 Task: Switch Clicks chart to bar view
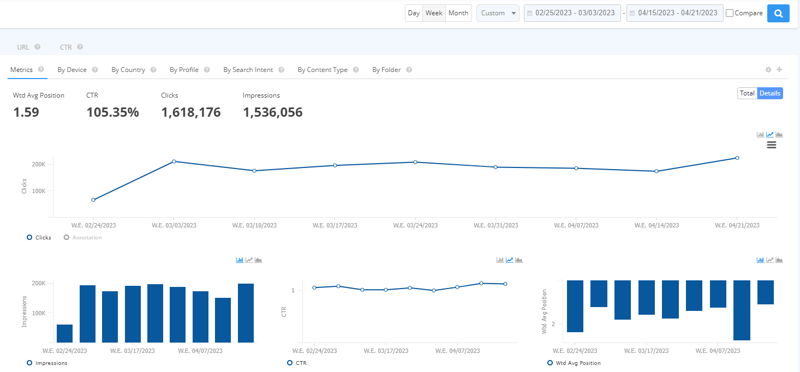click(760, 135)
